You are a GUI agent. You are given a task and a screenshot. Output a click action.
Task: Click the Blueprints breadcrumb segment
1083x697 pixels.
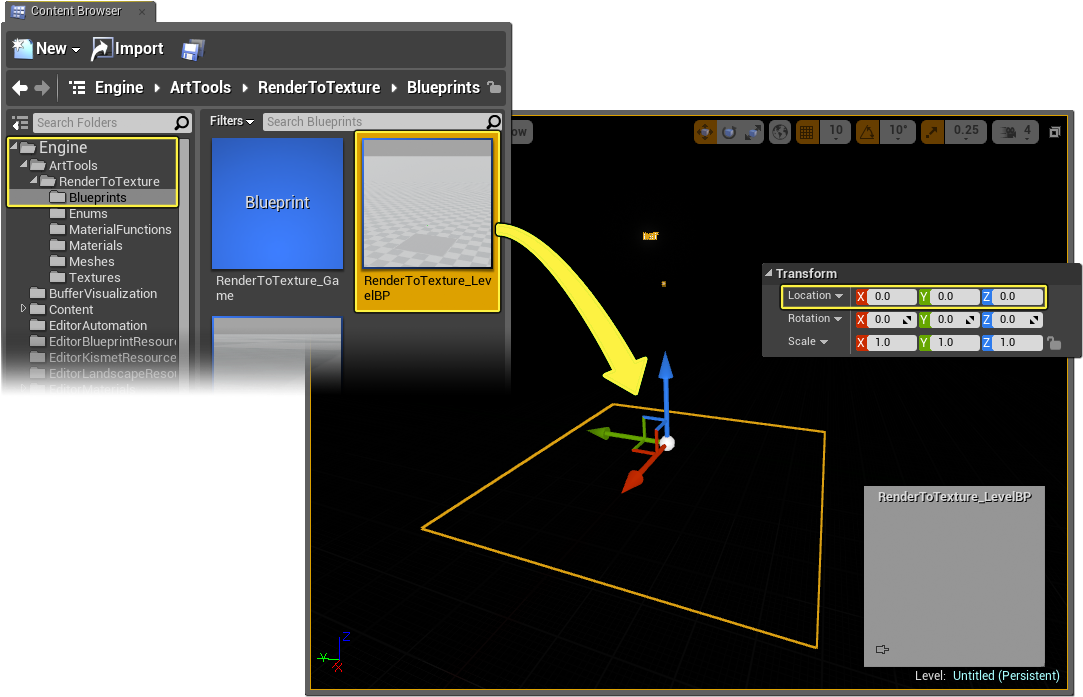[x=443, y=88]
